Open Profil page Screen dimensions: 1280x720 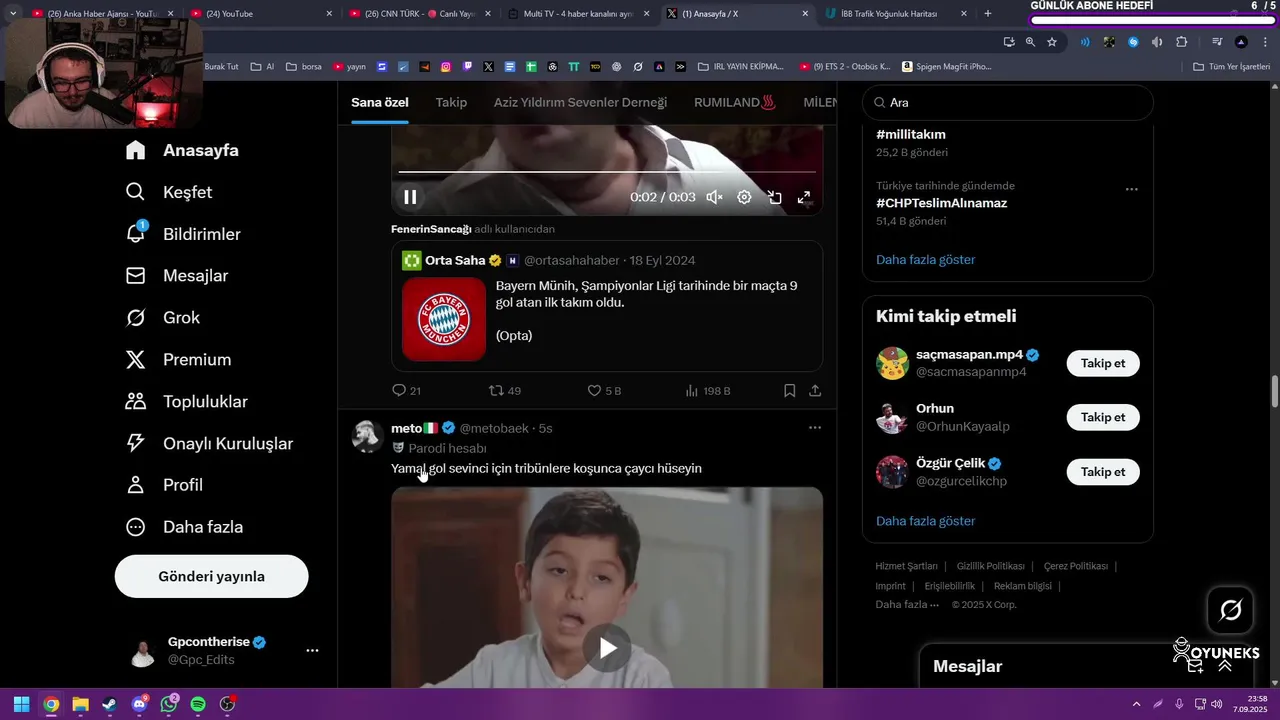[x=165, y=485]
